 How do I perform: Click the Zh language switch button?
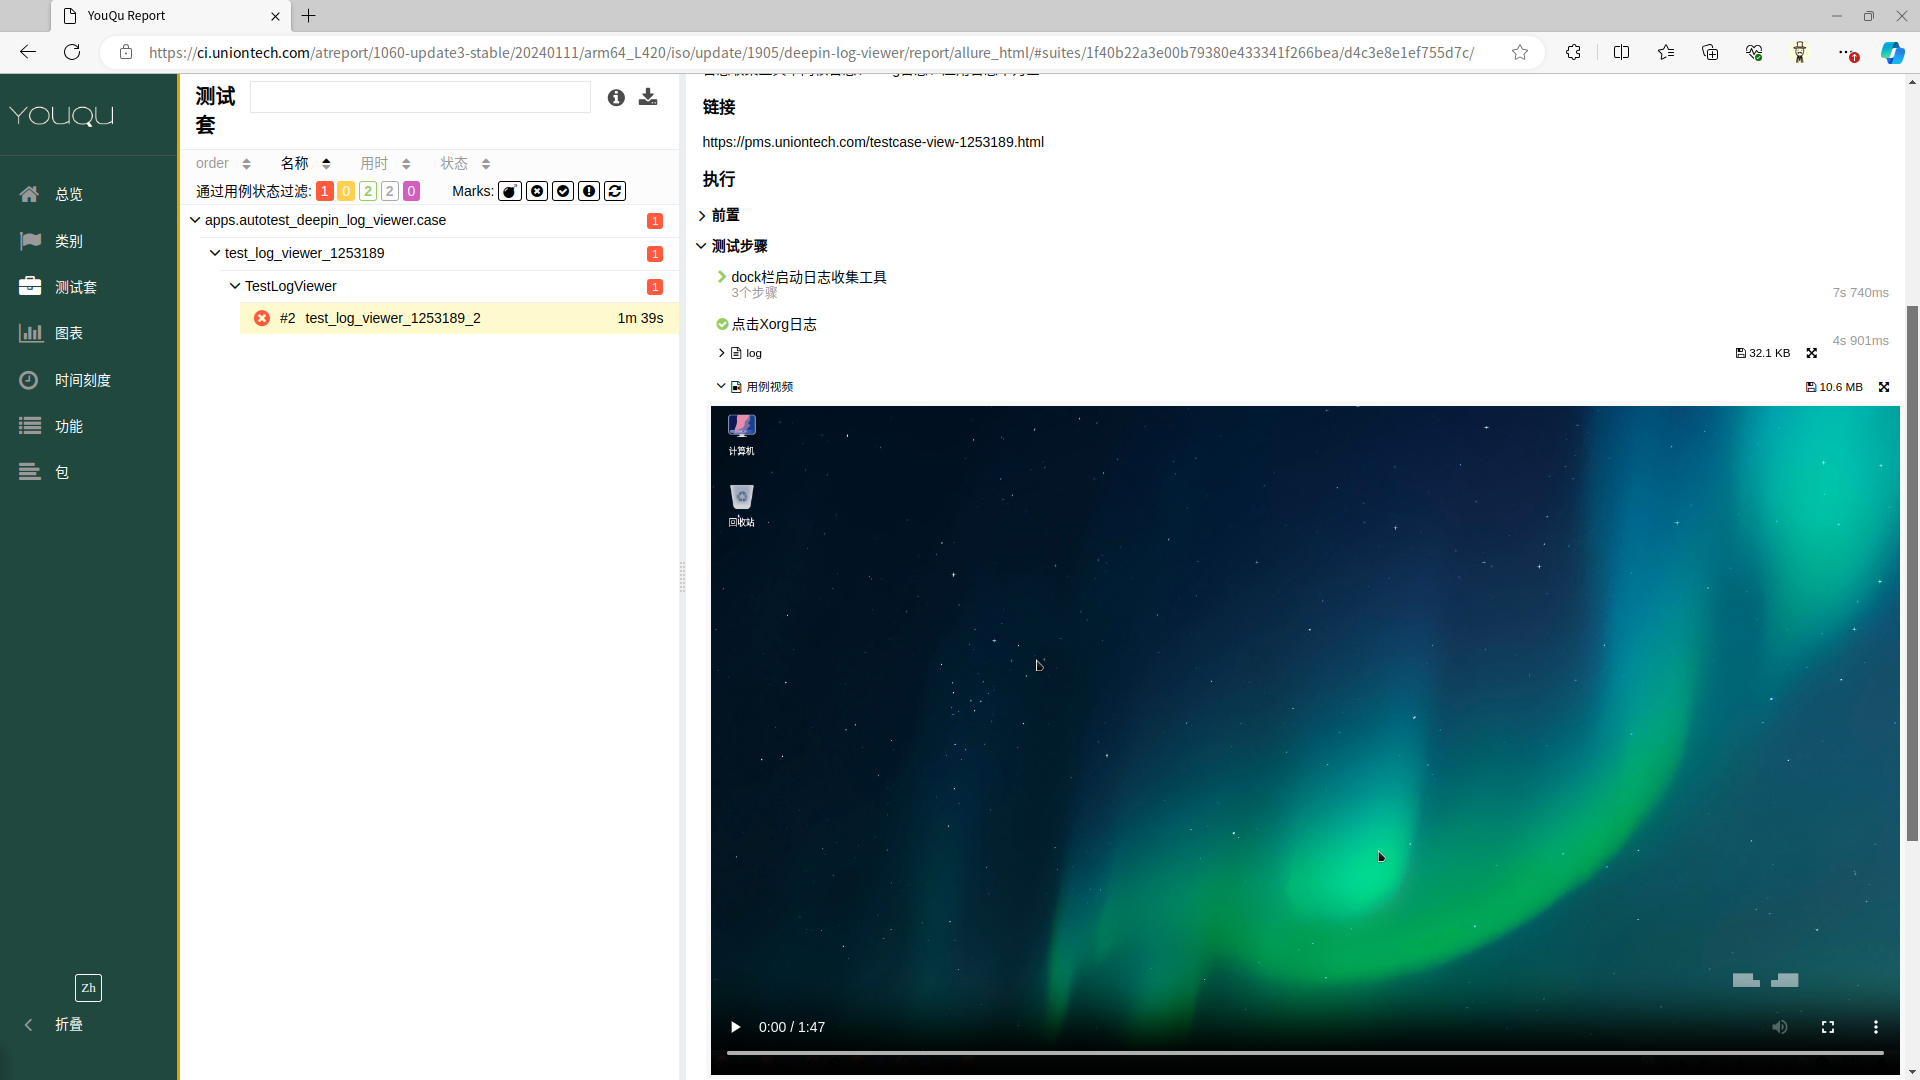coord(88,988)
